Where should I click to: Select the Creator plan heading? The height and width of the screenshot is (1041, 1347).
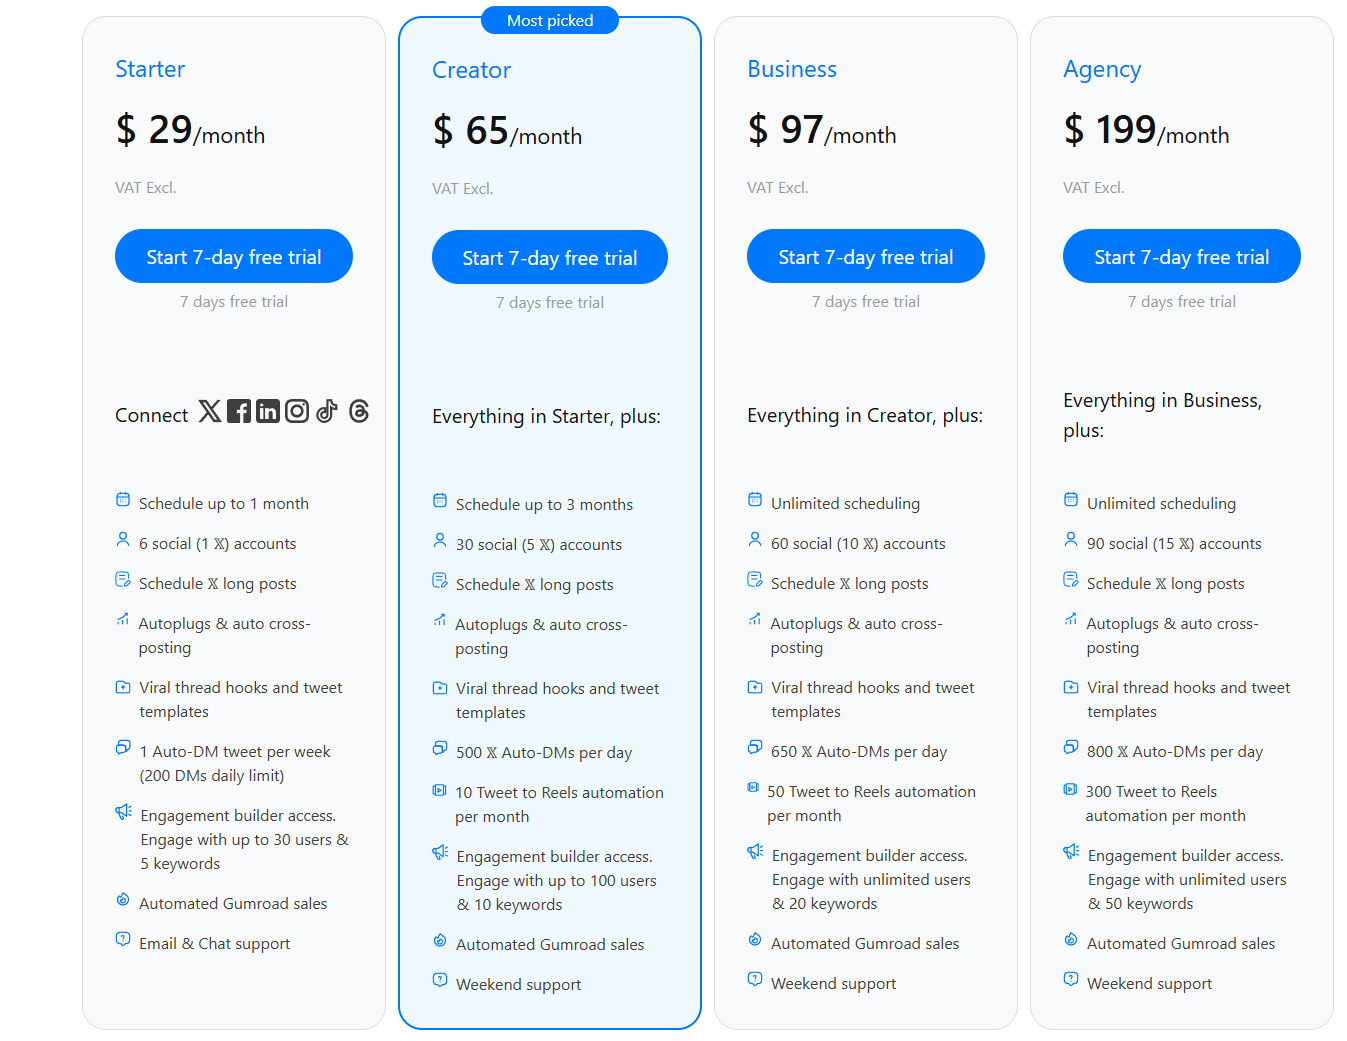click(x=471, y=70)
